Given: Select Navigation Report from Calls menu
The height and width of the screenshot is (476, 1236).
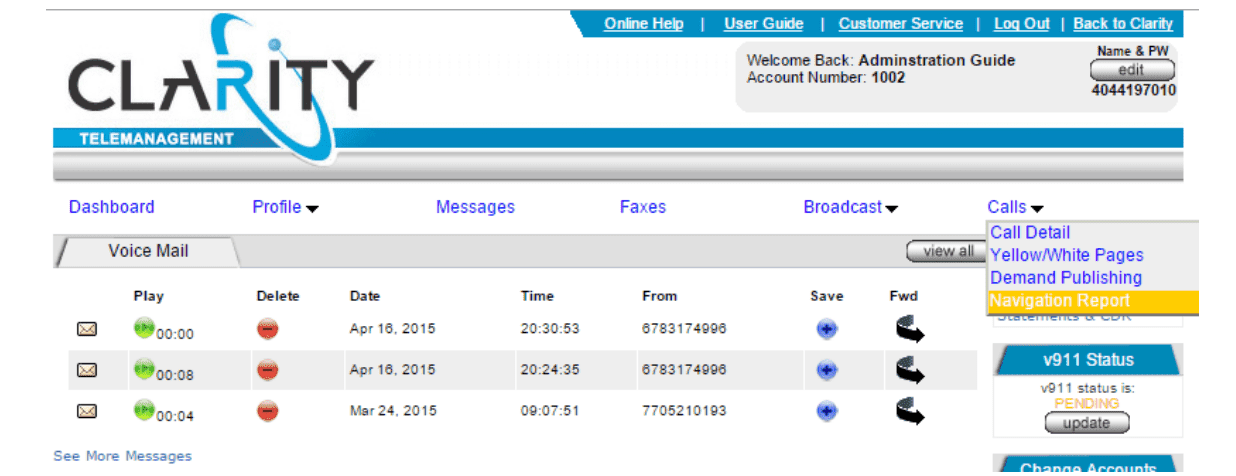Looking at the screenshot, I should tap(1060, 301).
